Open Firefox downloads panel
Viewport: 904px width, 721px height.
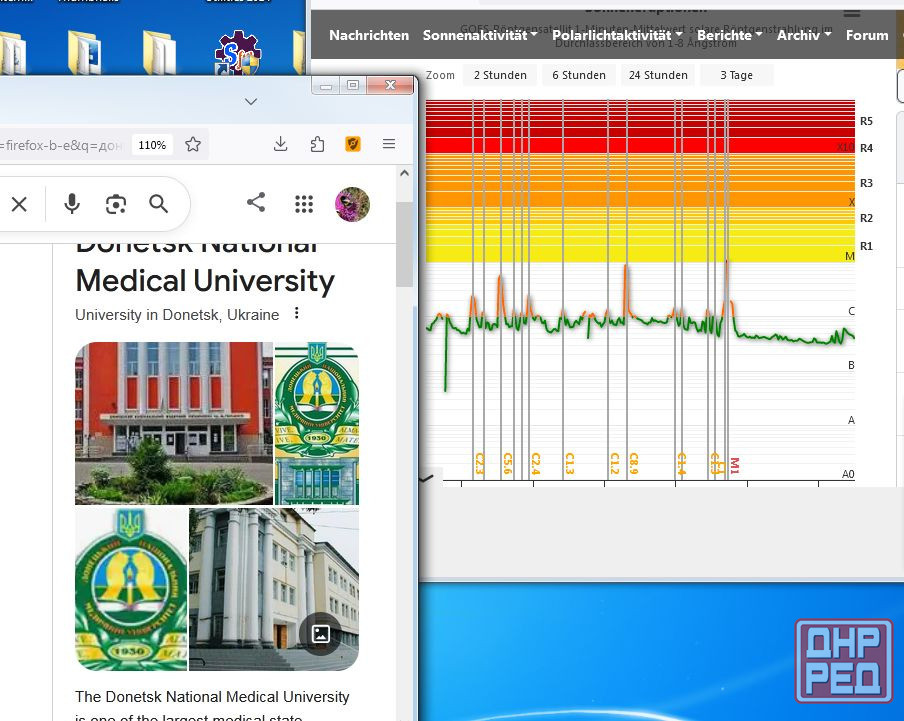[x=281, y=144]
